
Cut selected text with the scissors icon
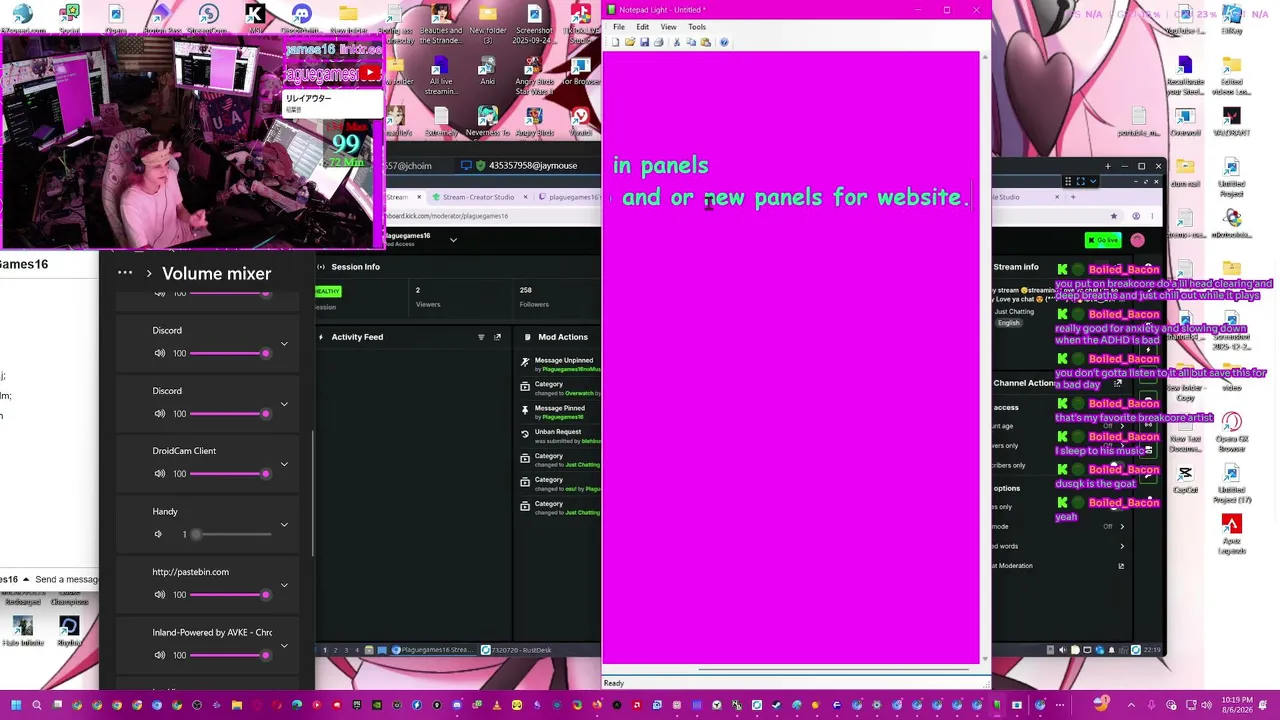(677, 42)
